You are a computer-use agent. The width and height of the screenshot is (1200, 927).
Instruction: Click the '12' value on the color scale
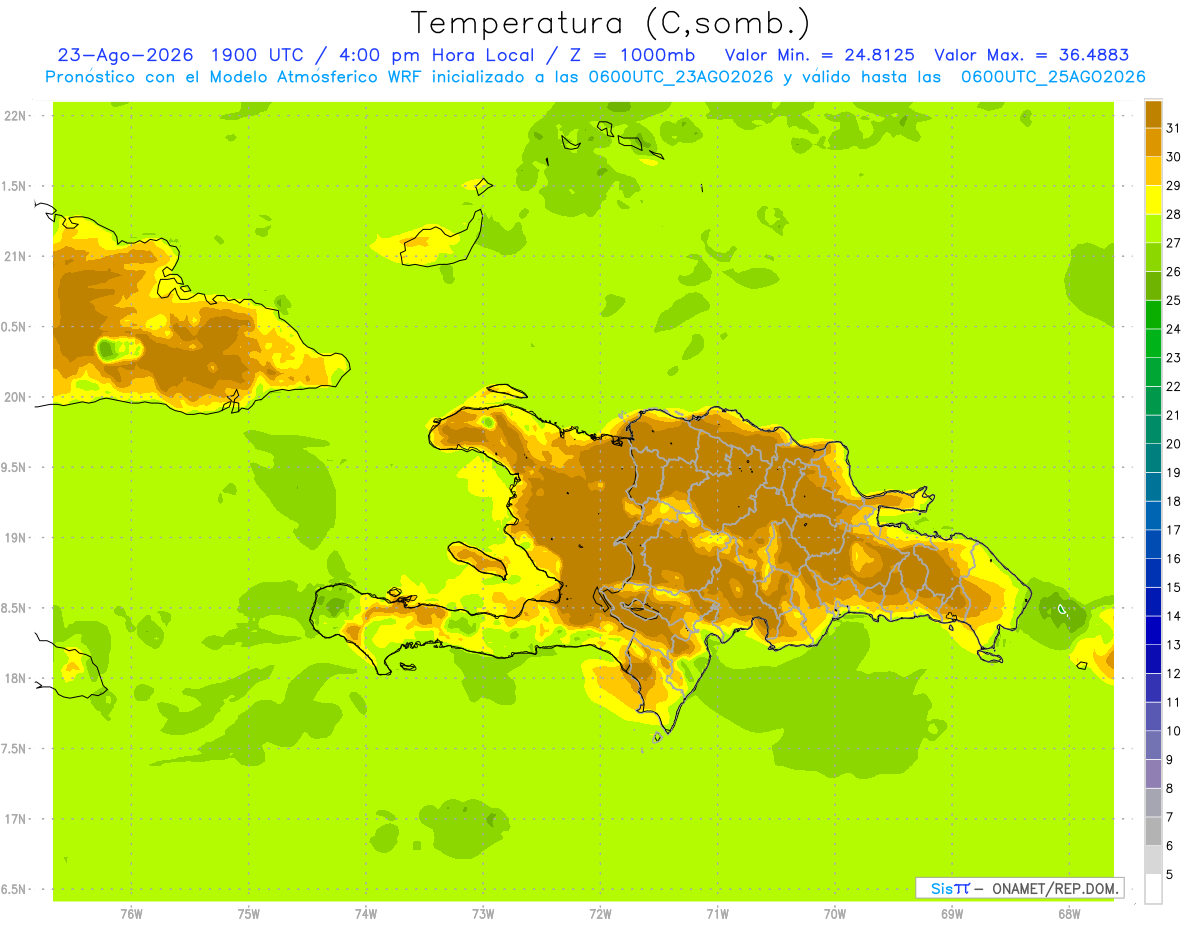[1174, 673]
